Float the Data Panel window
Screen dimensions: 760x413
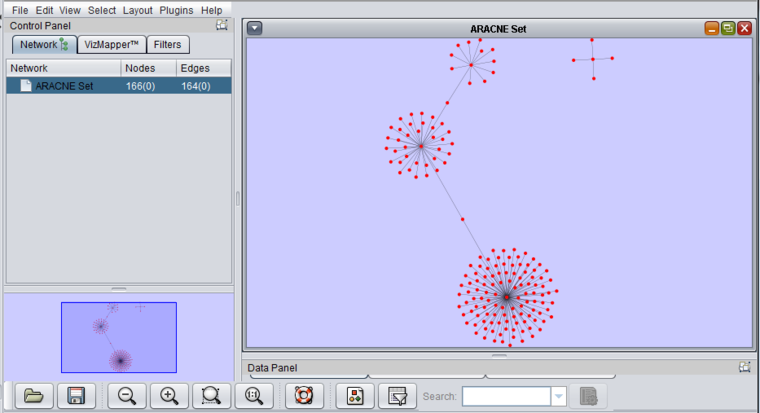[x=744, y=368]
